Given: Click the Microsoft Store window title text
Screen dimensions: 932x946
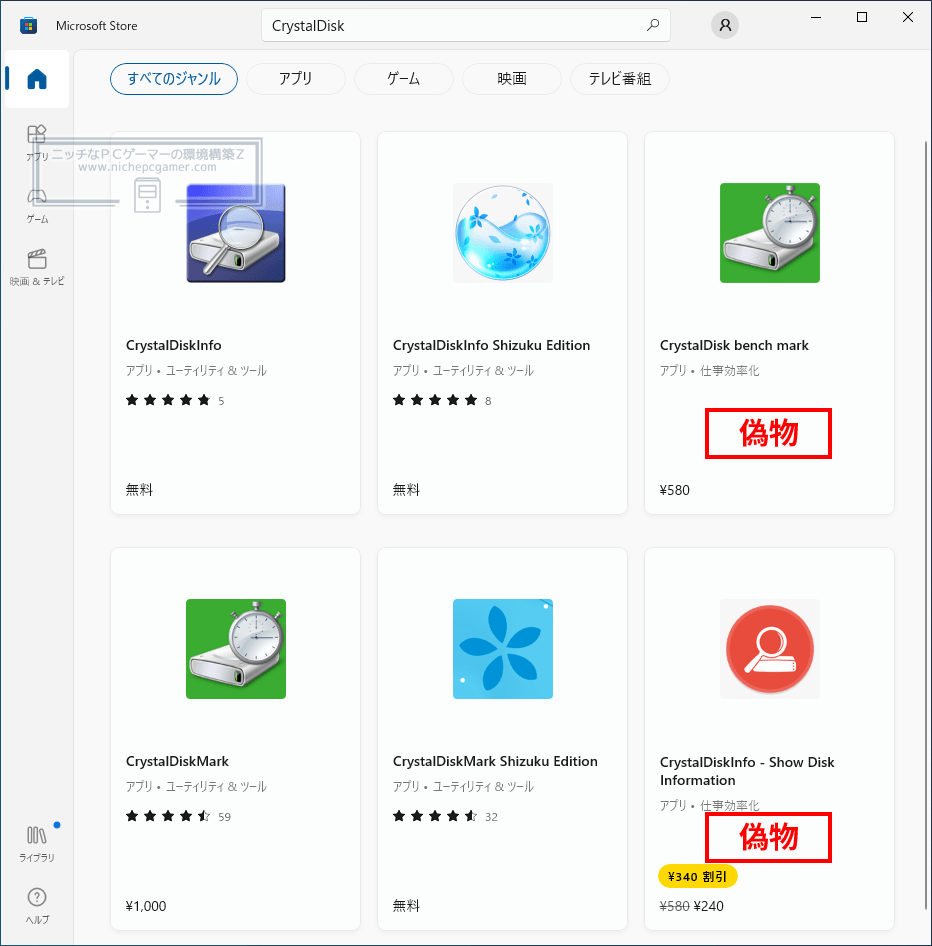Looking at the screenshot, I should [x=97, y=26].
